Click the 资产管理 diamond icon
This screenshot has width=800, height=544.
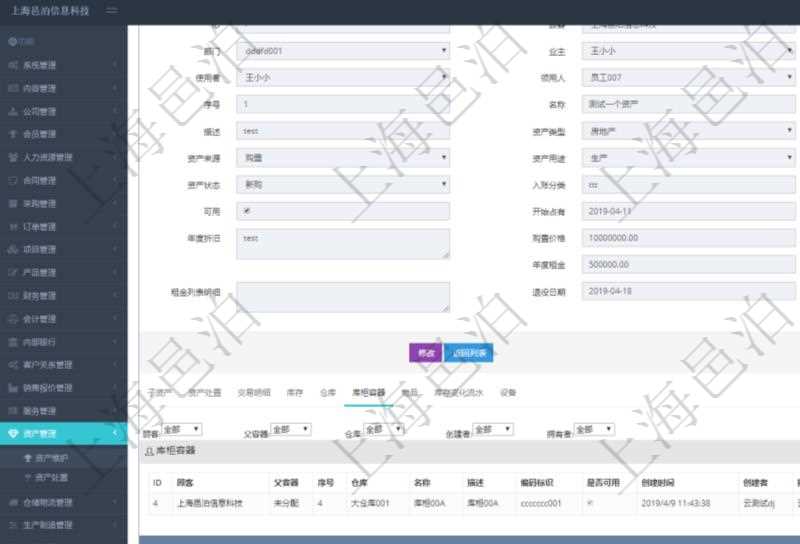(12, 434)
